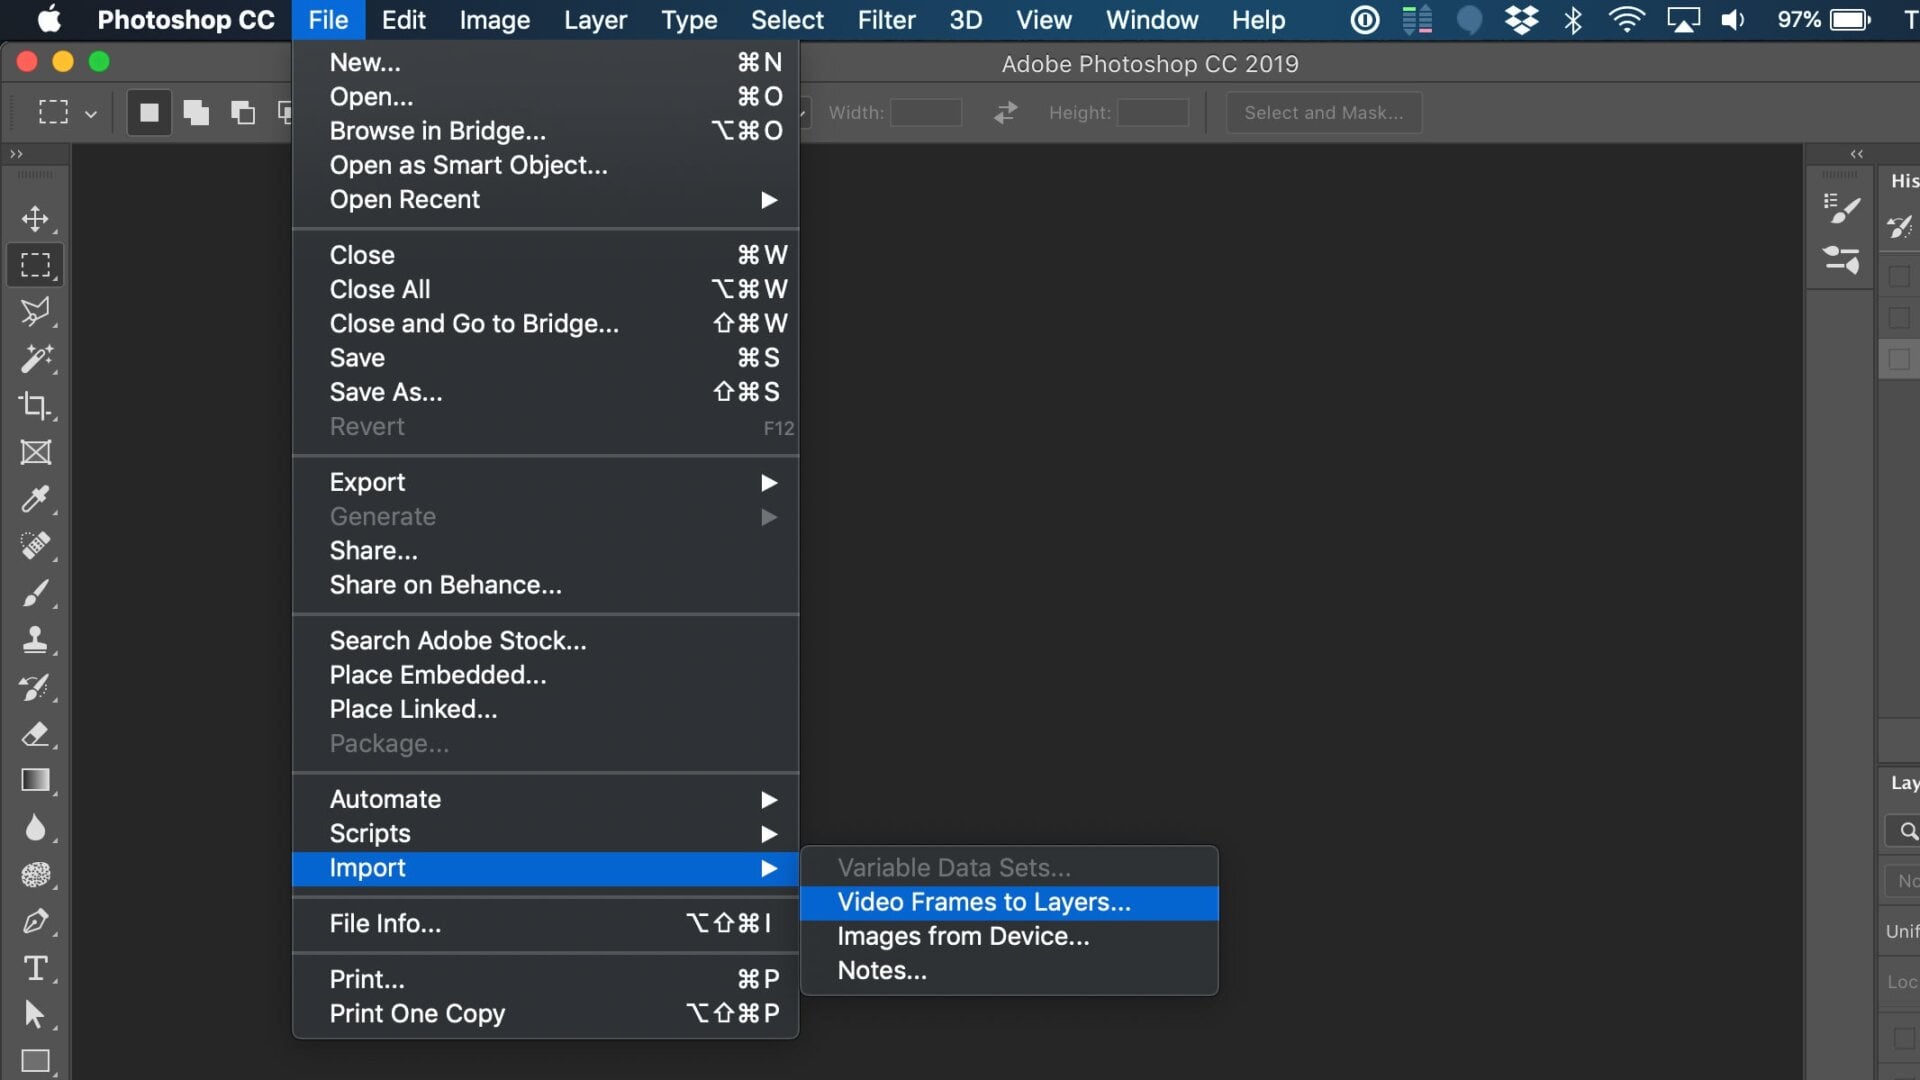Enable Add to Selection mode
Screen dimensions: 1920x1080
coord(195,112)
